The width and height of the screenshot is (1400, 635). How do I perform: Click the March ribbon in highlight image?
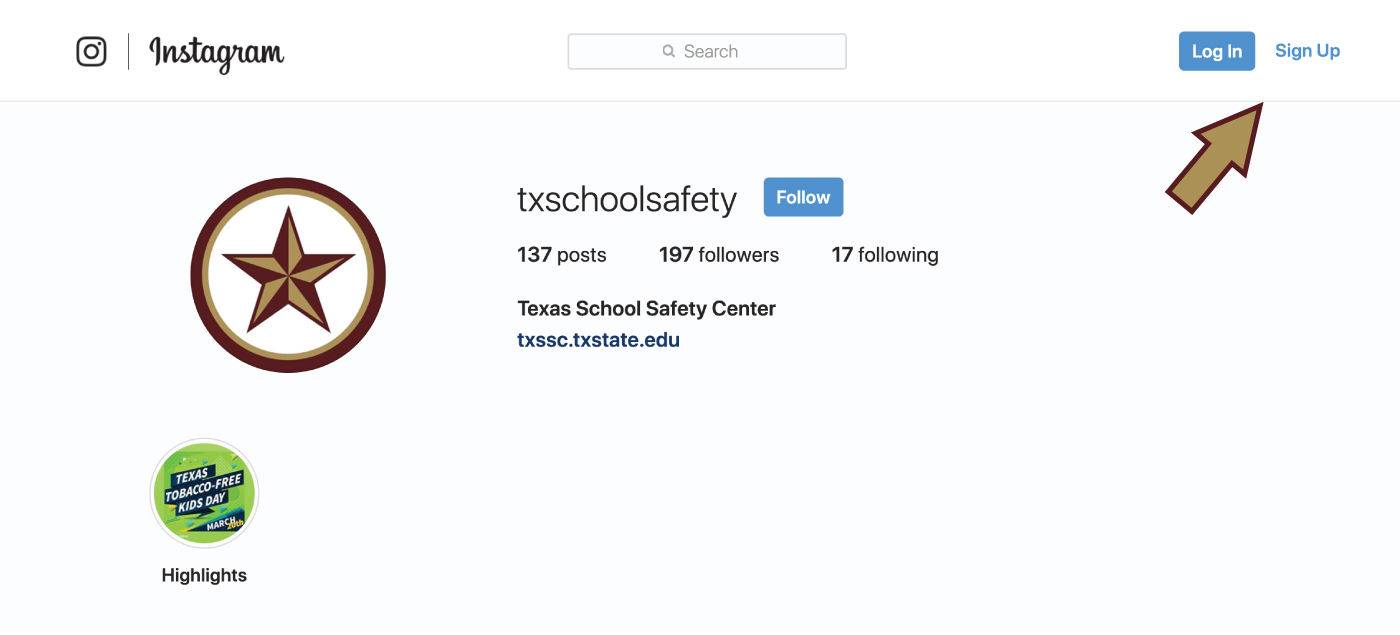coord(224,523)
